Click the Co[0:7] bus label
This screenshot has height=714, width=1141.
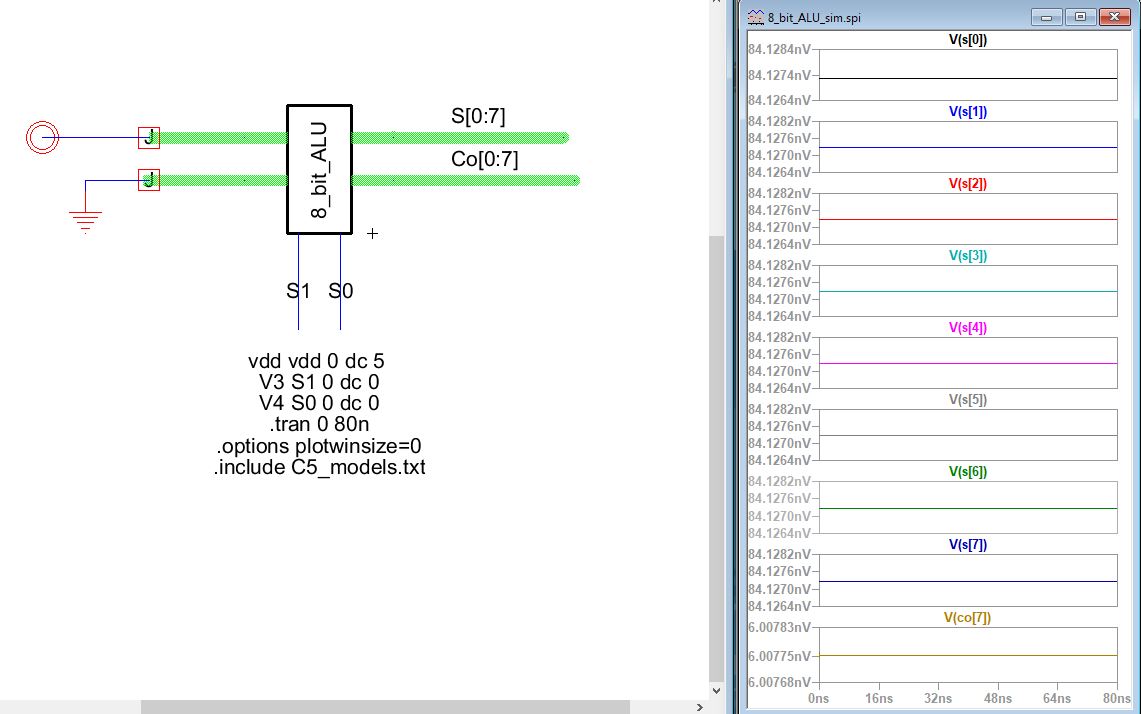485,160
